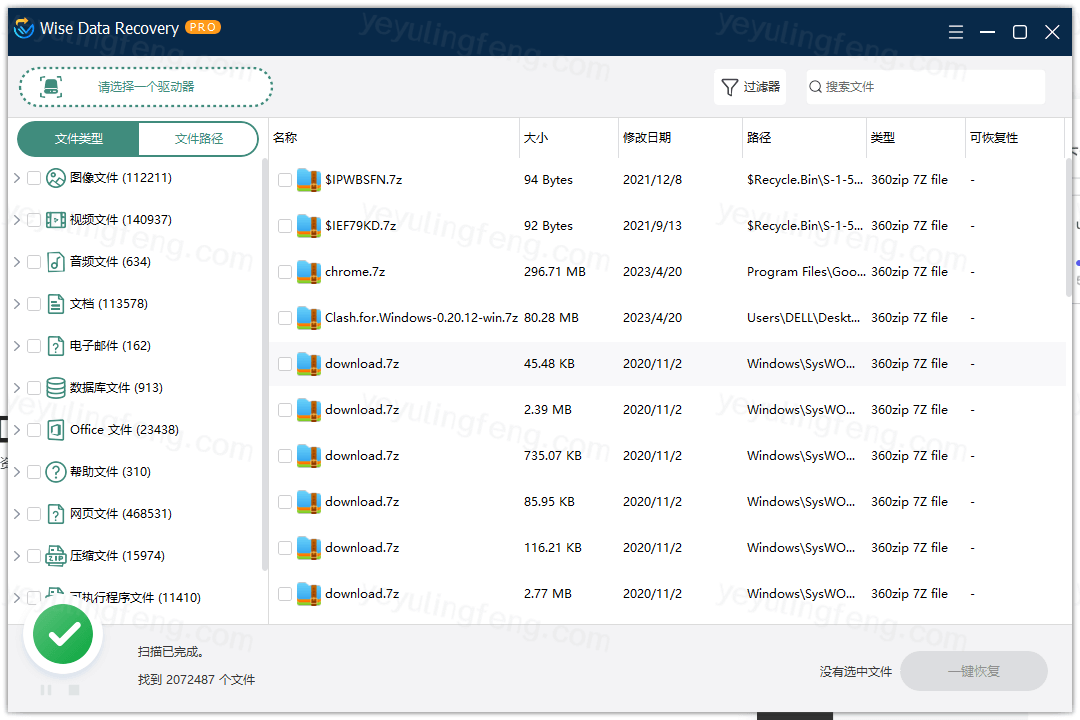Click the 帮助文件 question mark icon

56,472
